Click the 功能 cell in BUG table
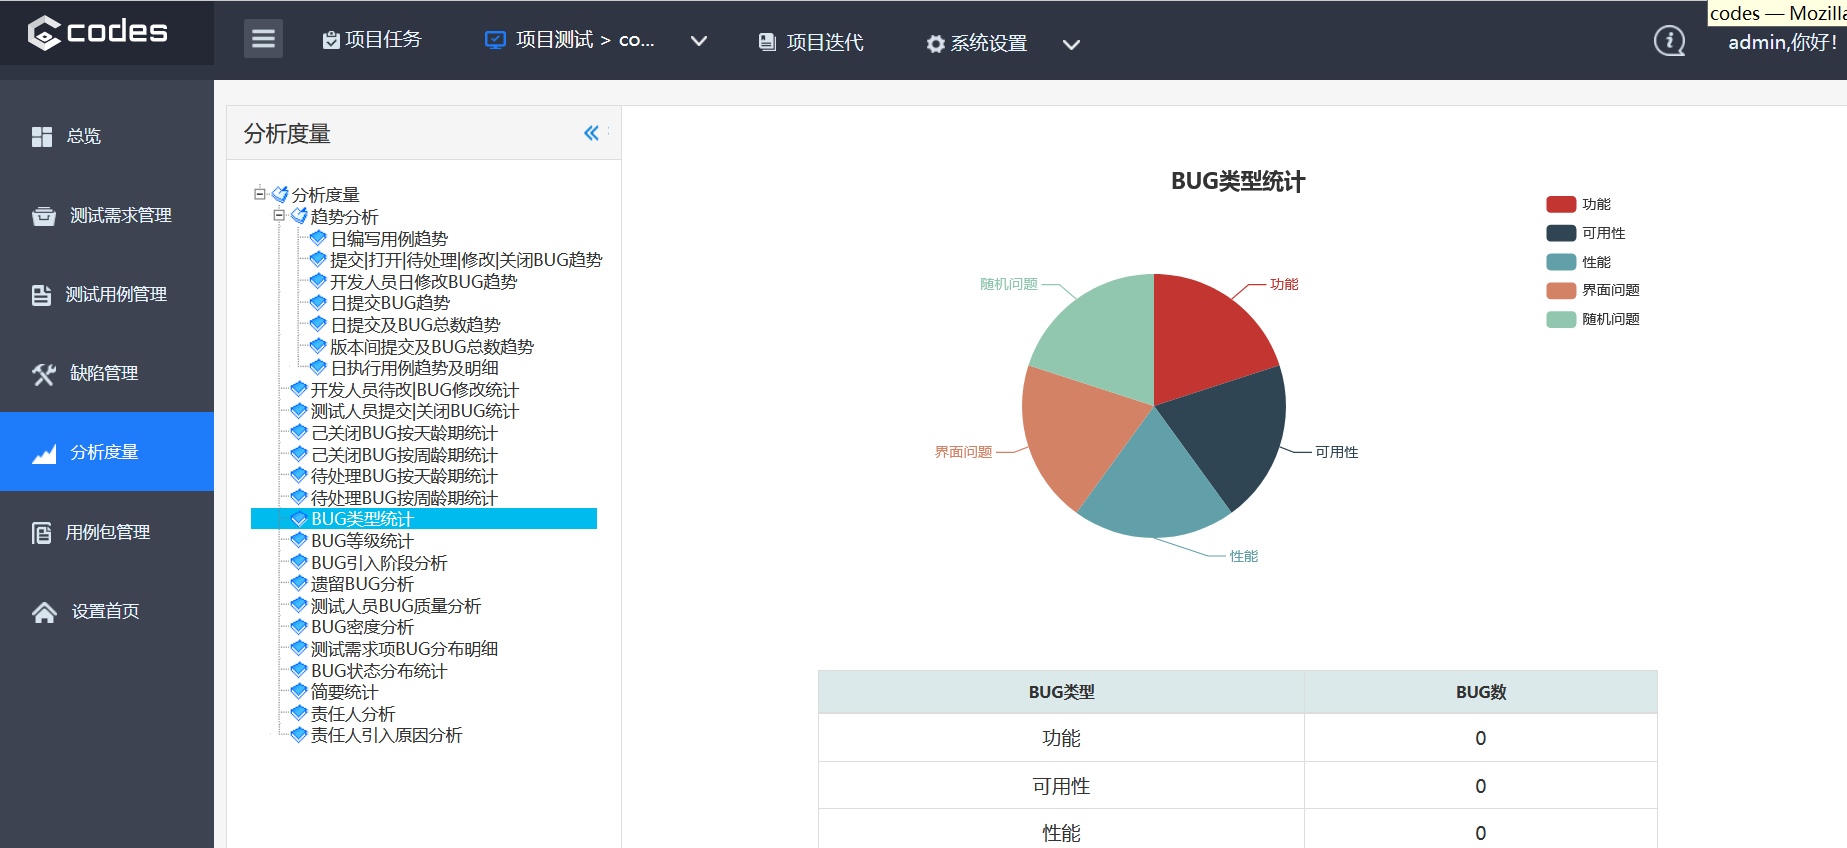The width and height of the screenshot is (1847, 848). point(1061,738)
